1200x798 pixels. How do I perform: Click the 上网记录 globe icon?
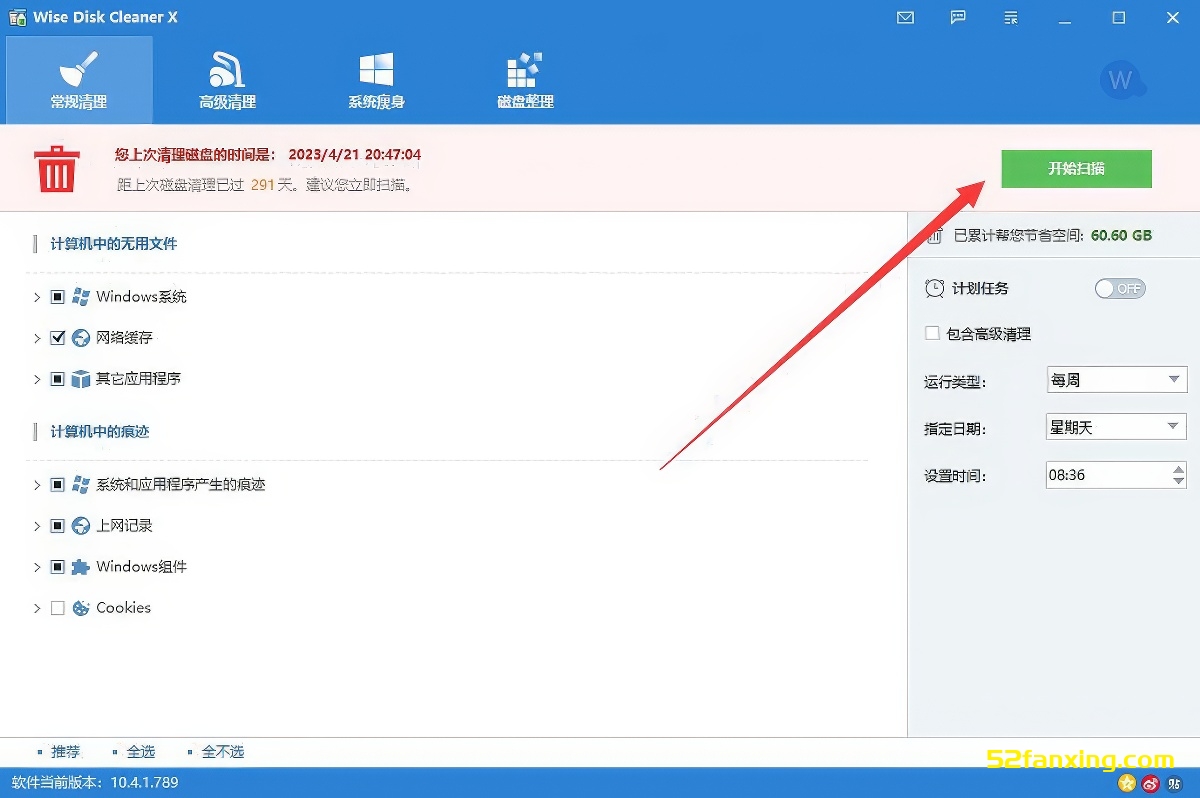(81, 526)
